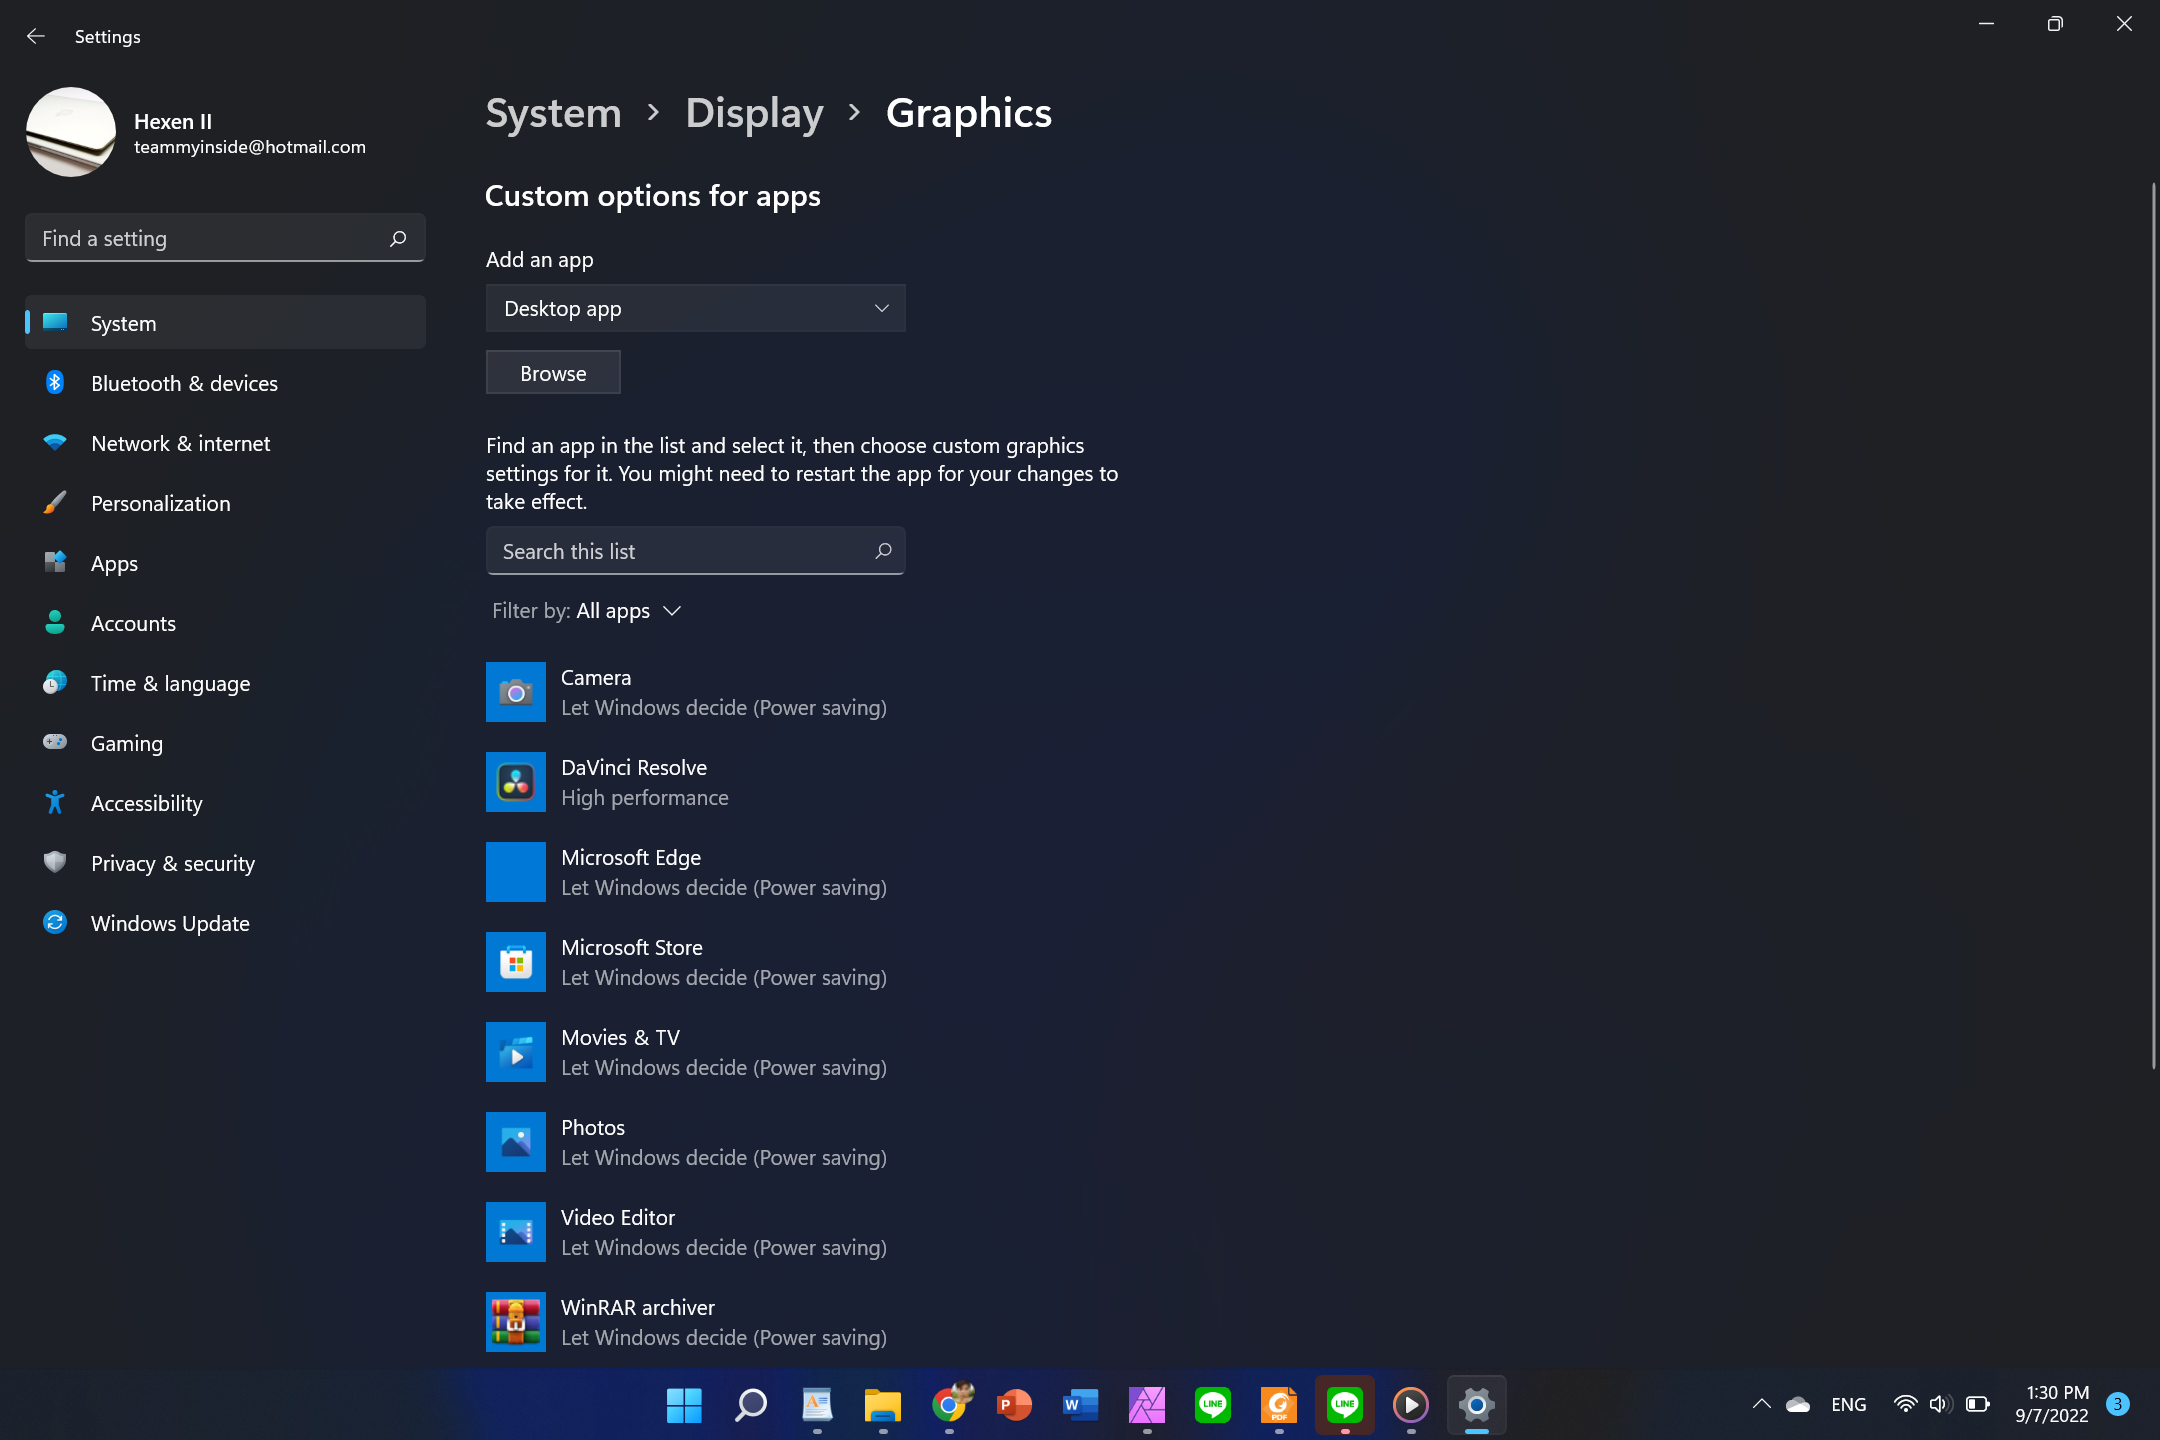Select the Video Editor app icon
The height and width of the screenshot is (1440, 2160).
516,1232
